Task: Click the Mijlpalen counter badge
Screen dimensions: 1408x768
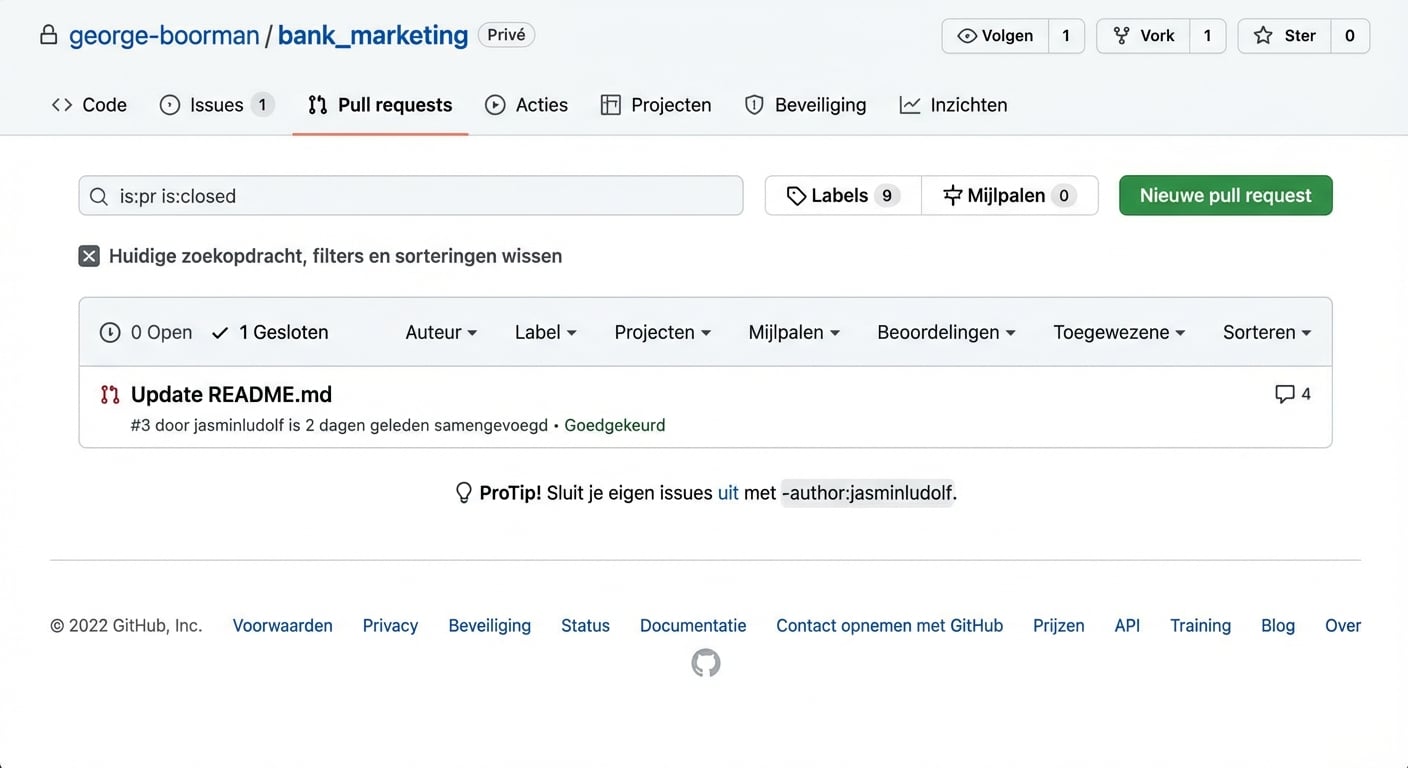Action: click(x=1063, y=195)
